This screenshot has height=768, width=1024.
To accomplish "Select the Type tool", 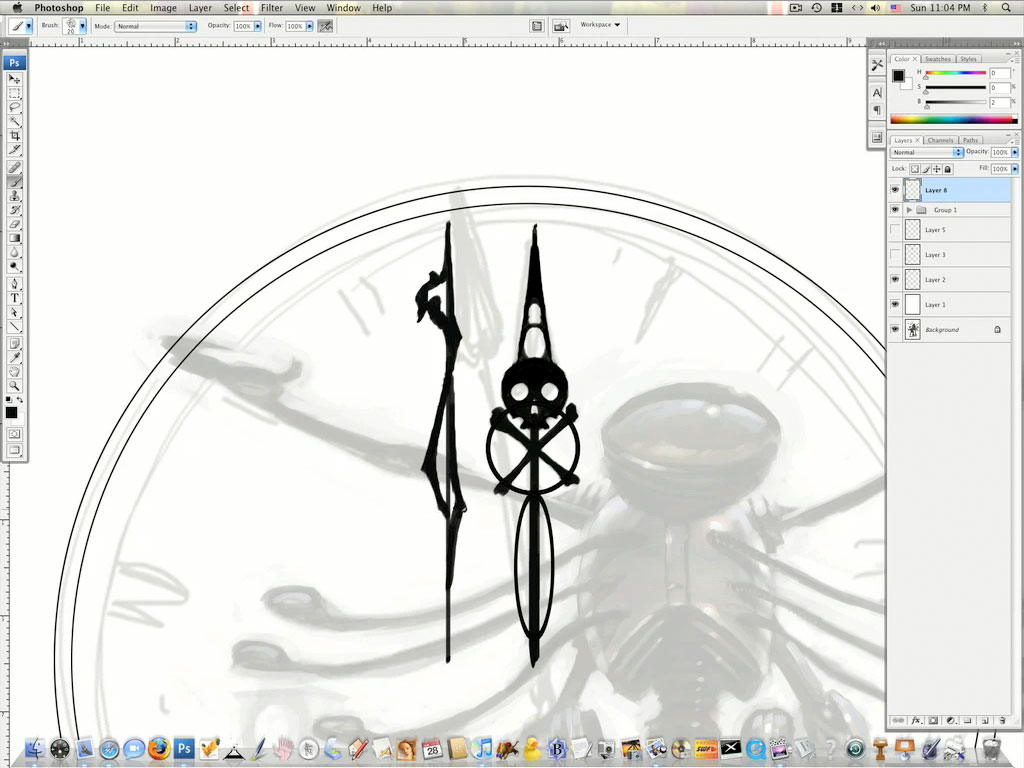I will click(15, 298).
